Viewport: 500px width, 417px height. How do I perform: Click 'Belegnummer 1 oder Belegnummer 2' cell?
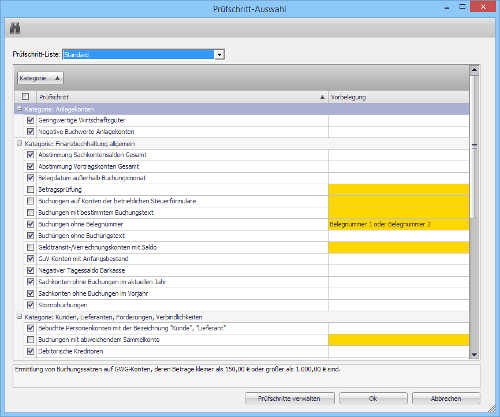[398, 224]
